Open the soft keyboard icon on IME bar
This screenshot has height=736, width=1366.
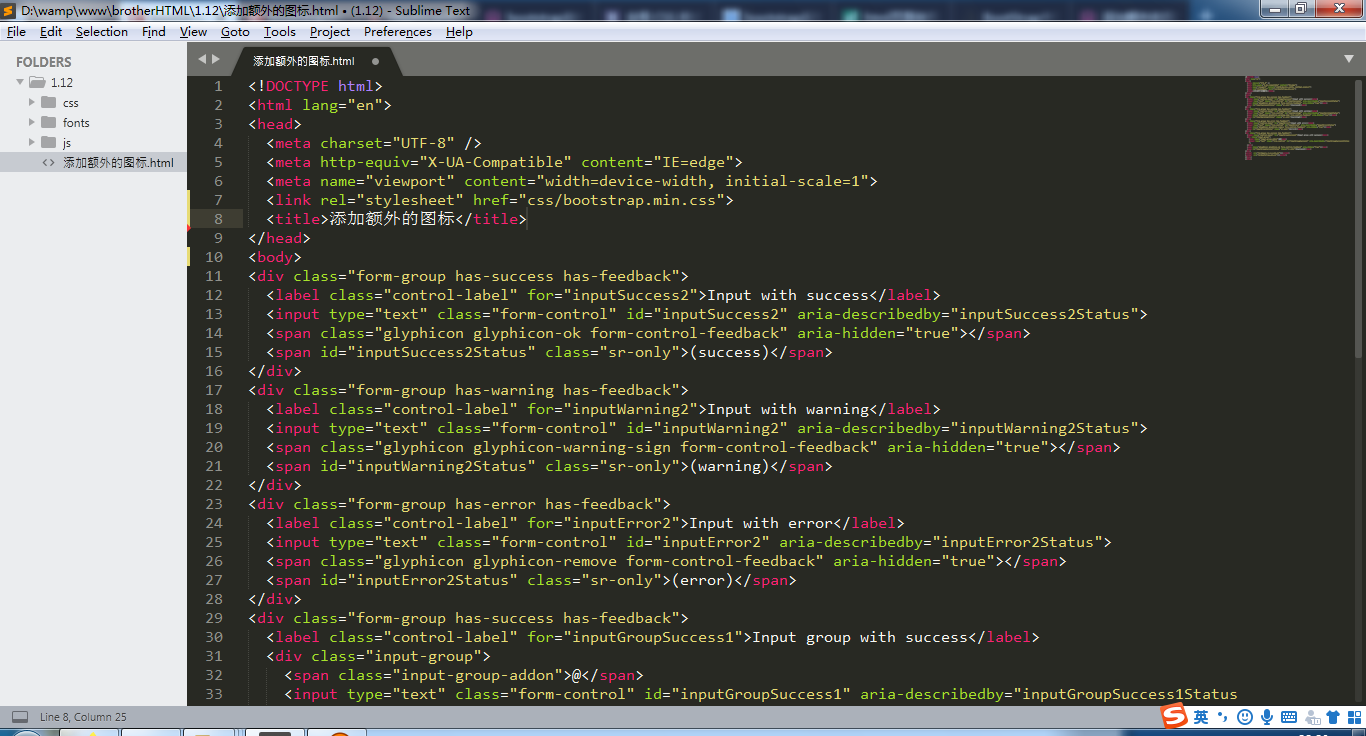(x=1289, y=717)
